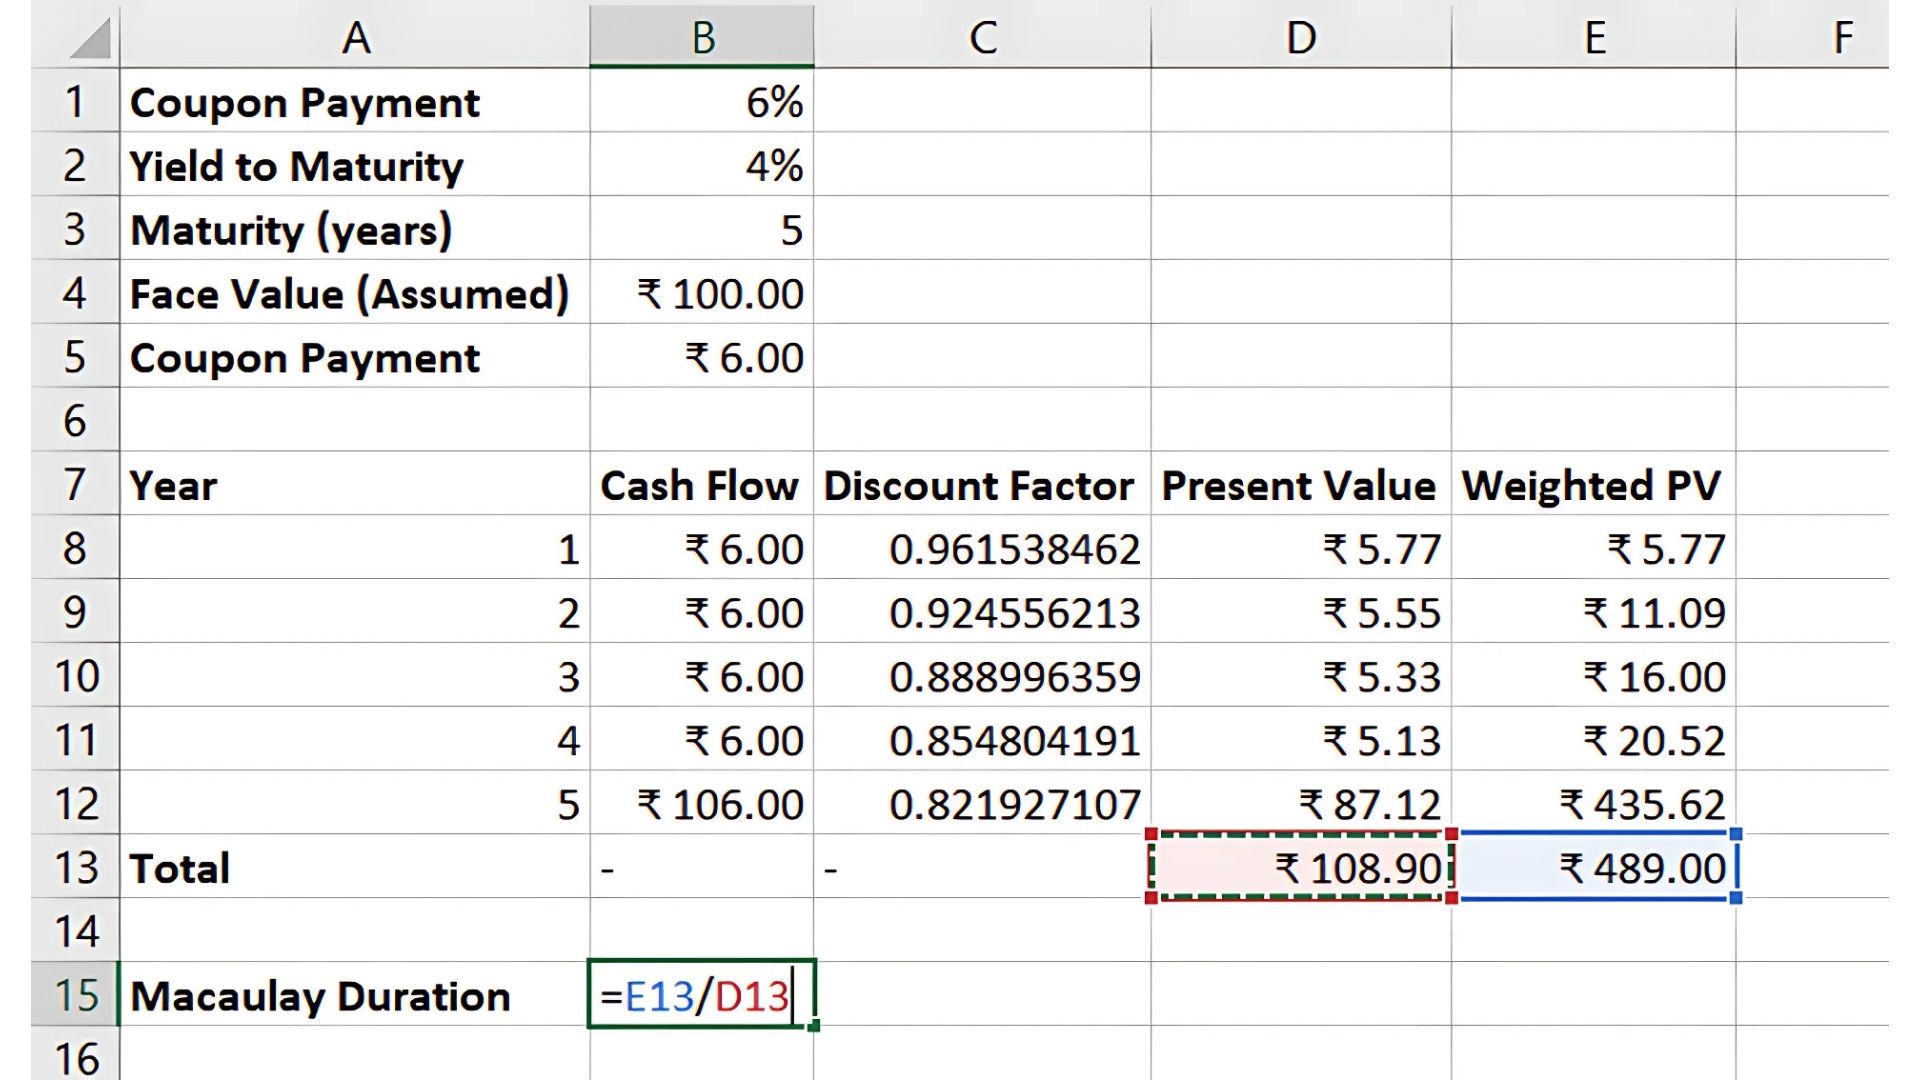Select column D header
Image resolution: width=1920 pixels, height=1080 pixels.
tap(1300, 38)
